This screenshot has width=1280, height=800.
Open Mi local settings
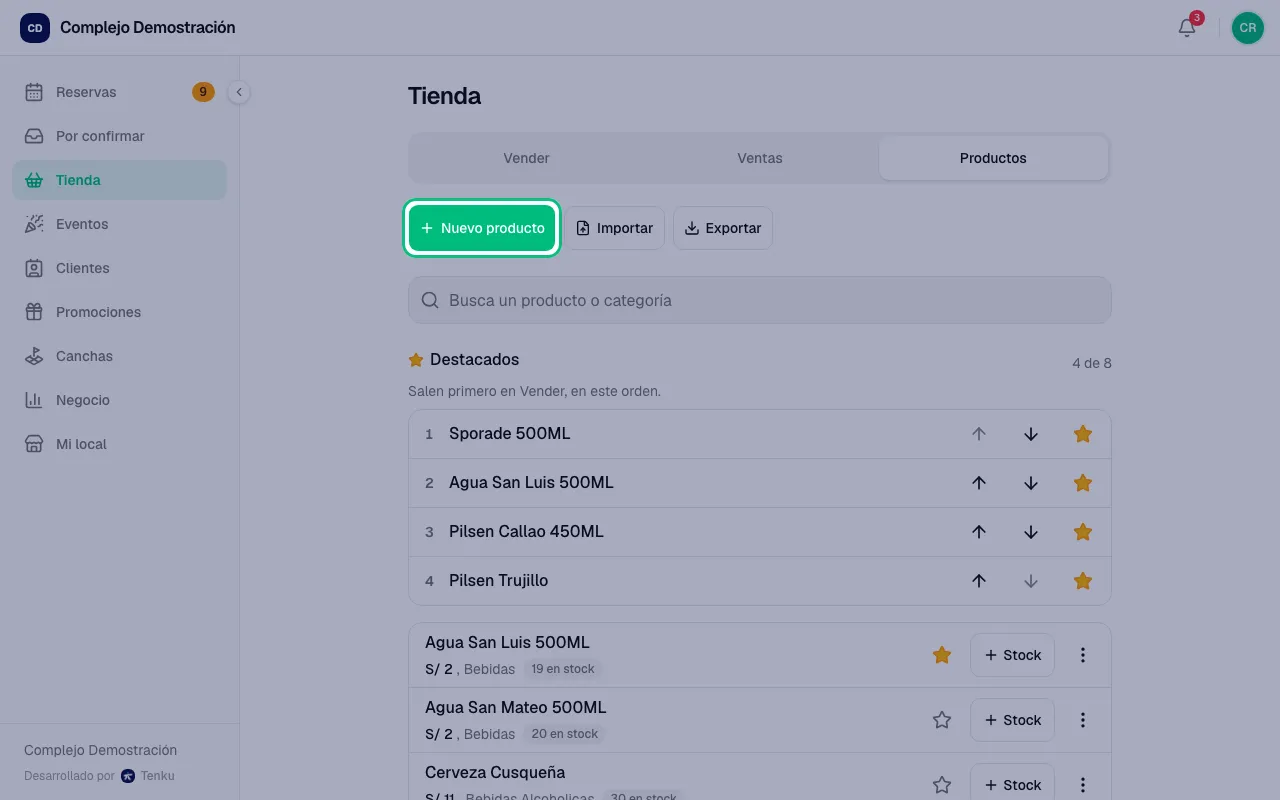click(119, 444)
